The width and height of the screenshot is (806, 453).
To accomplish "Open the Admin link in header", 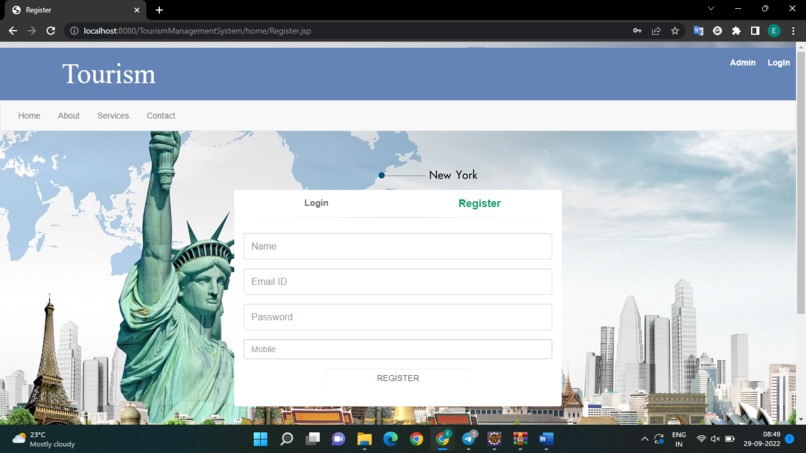I will [x=743, y=63].
